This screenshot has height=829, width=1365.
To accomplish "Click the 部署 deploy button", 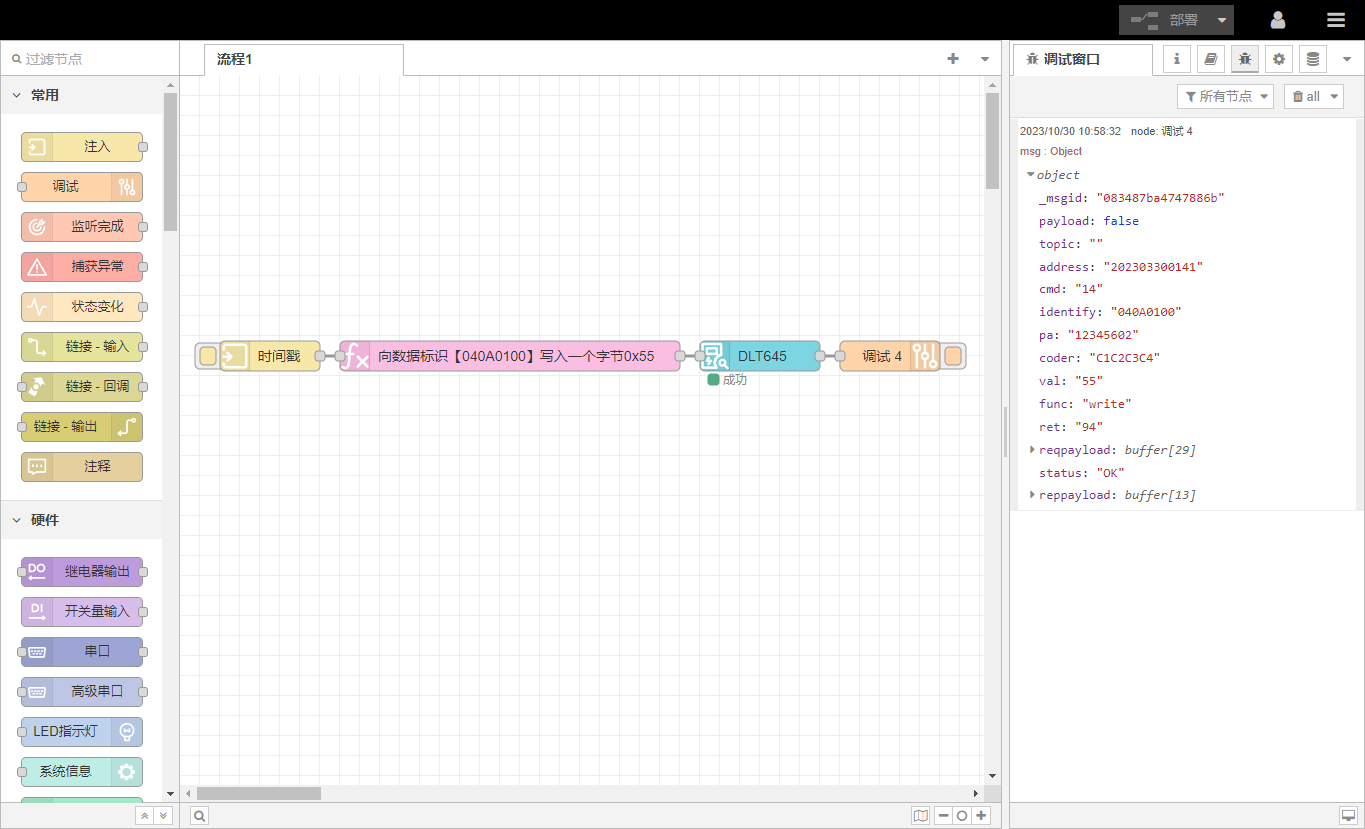I will point(1166,20).
